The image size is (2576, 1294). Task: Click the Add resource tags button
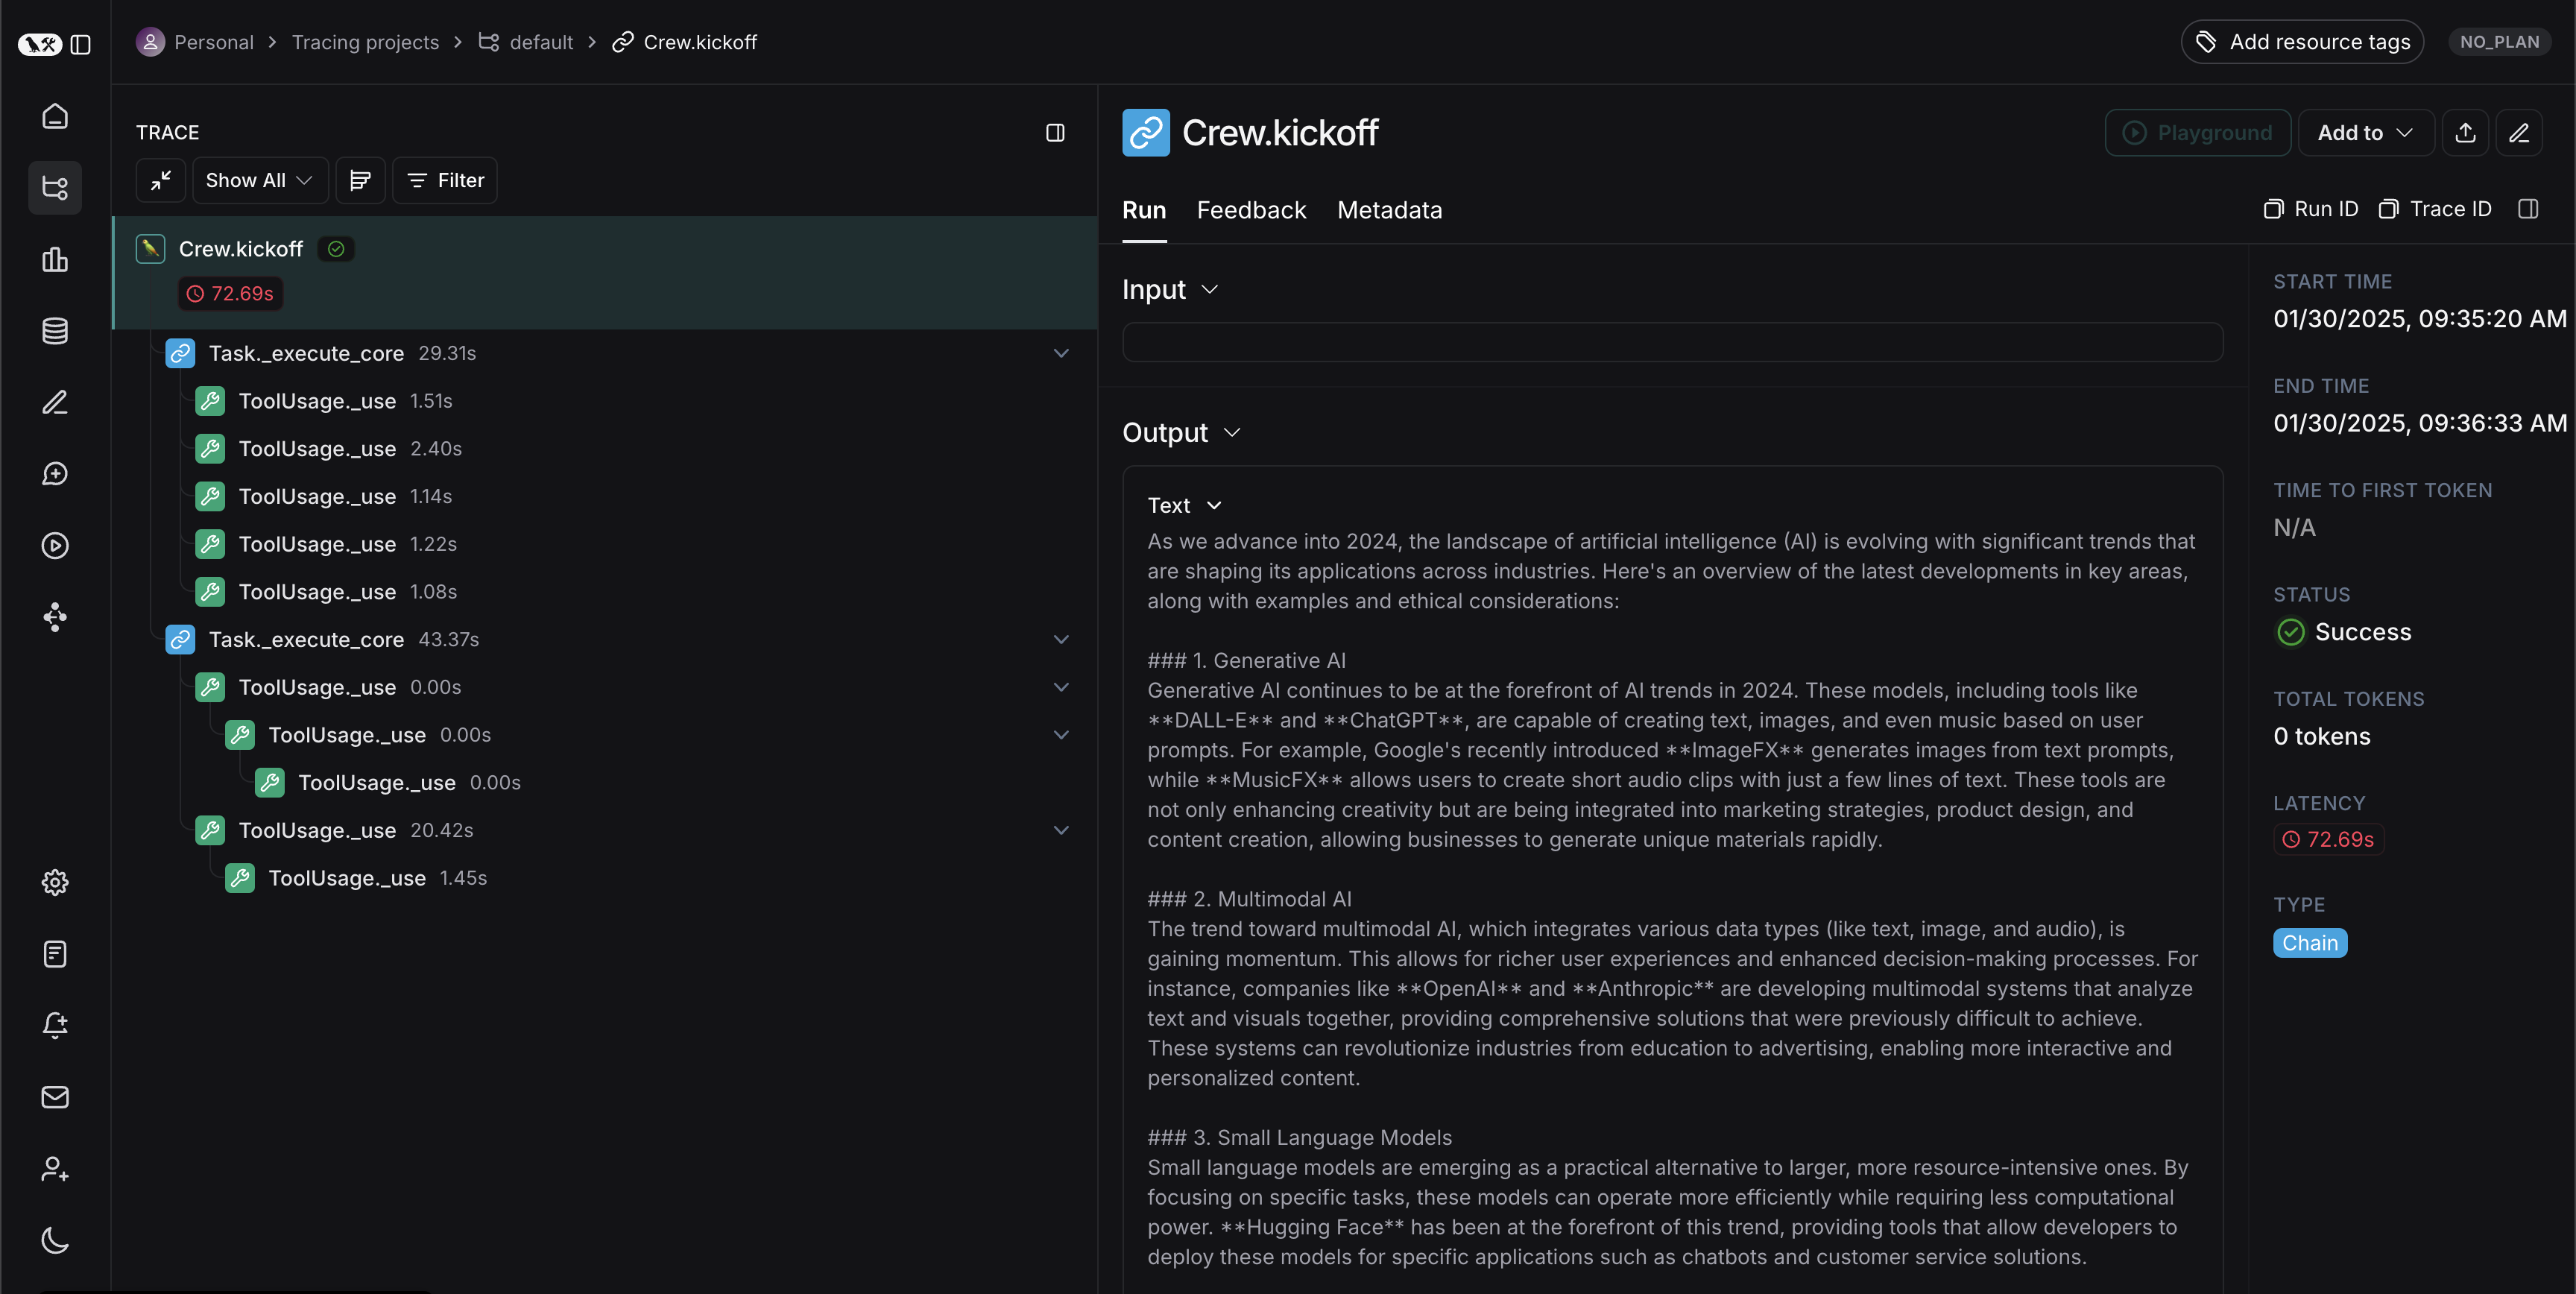pos(2302,42)
